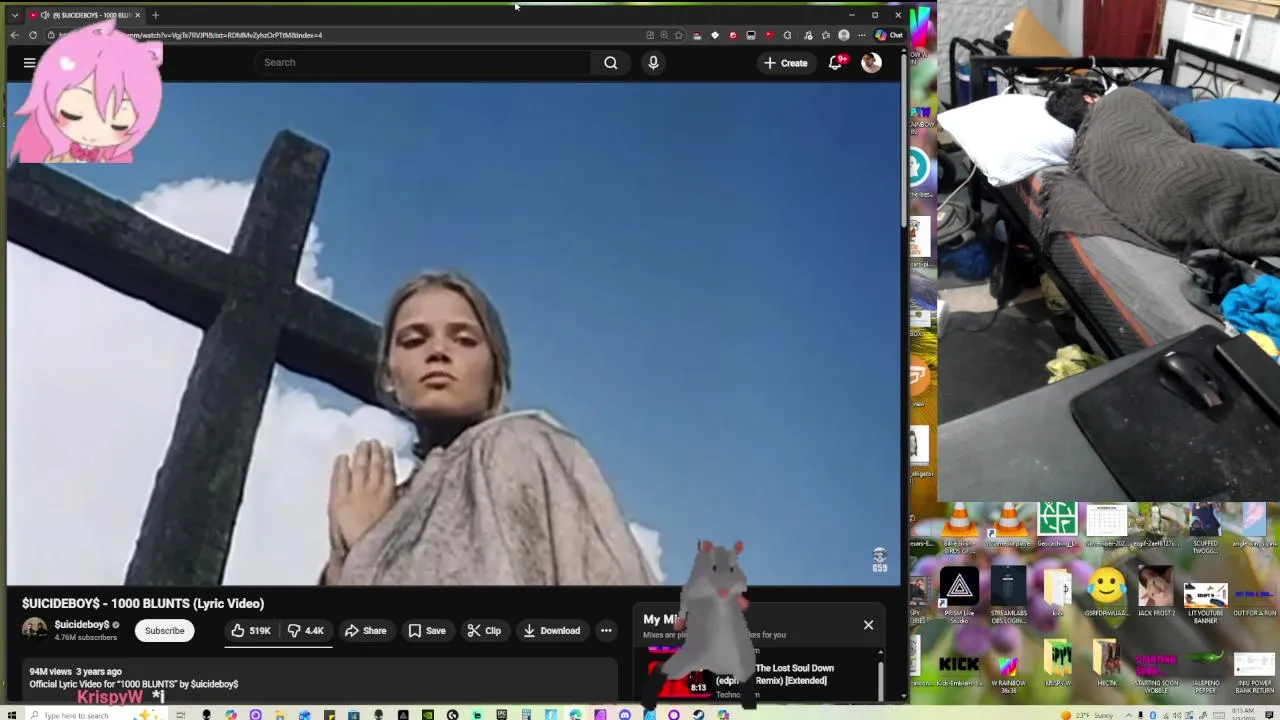
Task: Open the taskbar clock and date
Action: [1243, 715]
